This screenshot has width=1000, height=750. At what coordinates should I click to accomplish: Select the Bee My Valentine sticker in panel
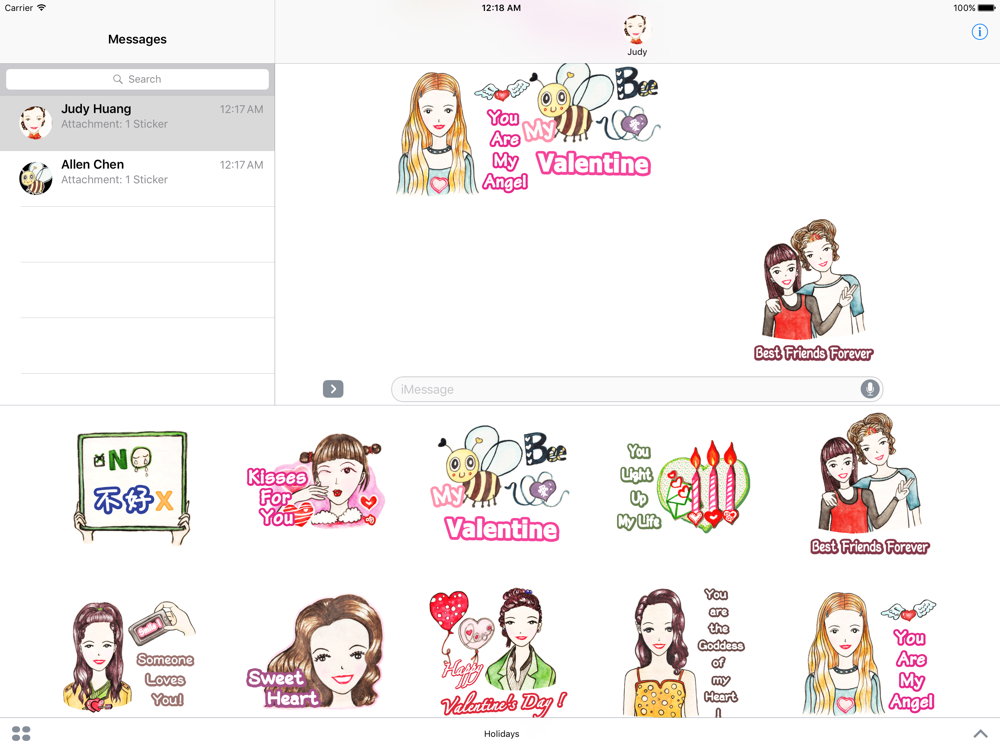click(x=501, y=484)
